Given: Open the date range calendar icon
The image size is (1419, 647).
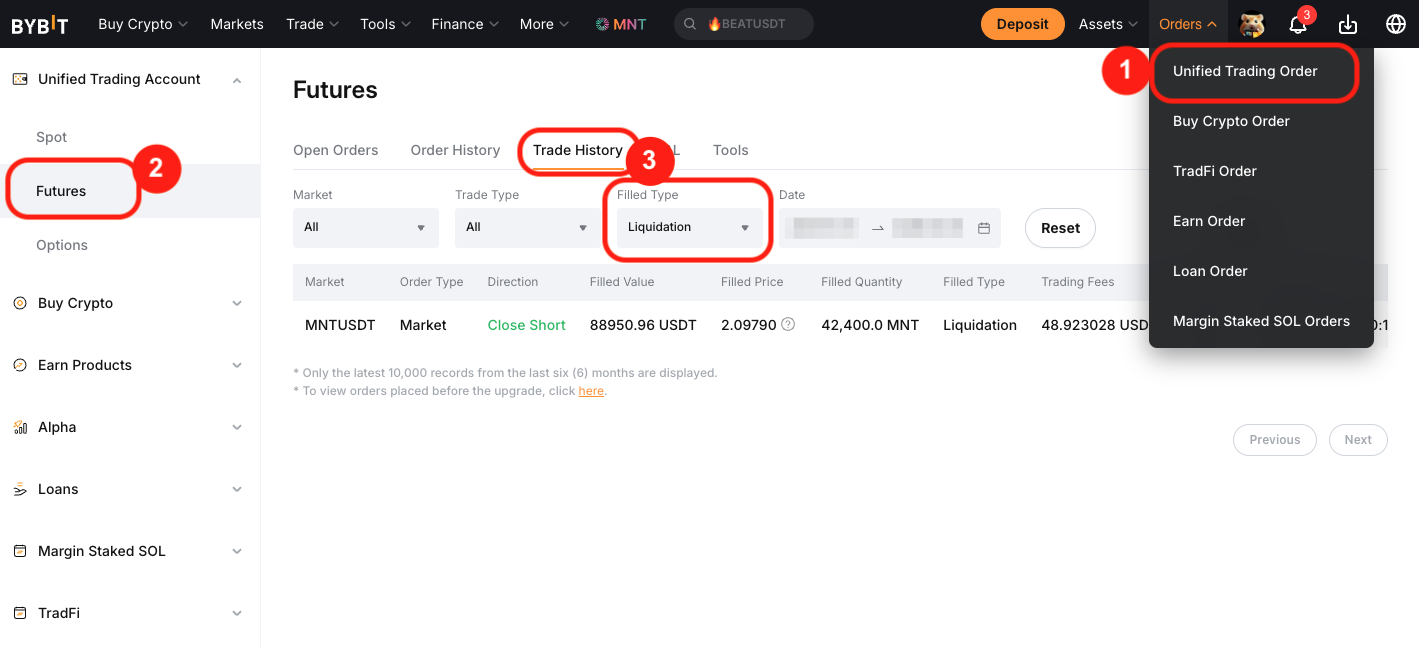Looking at the screenshot, I should (984, 228).
